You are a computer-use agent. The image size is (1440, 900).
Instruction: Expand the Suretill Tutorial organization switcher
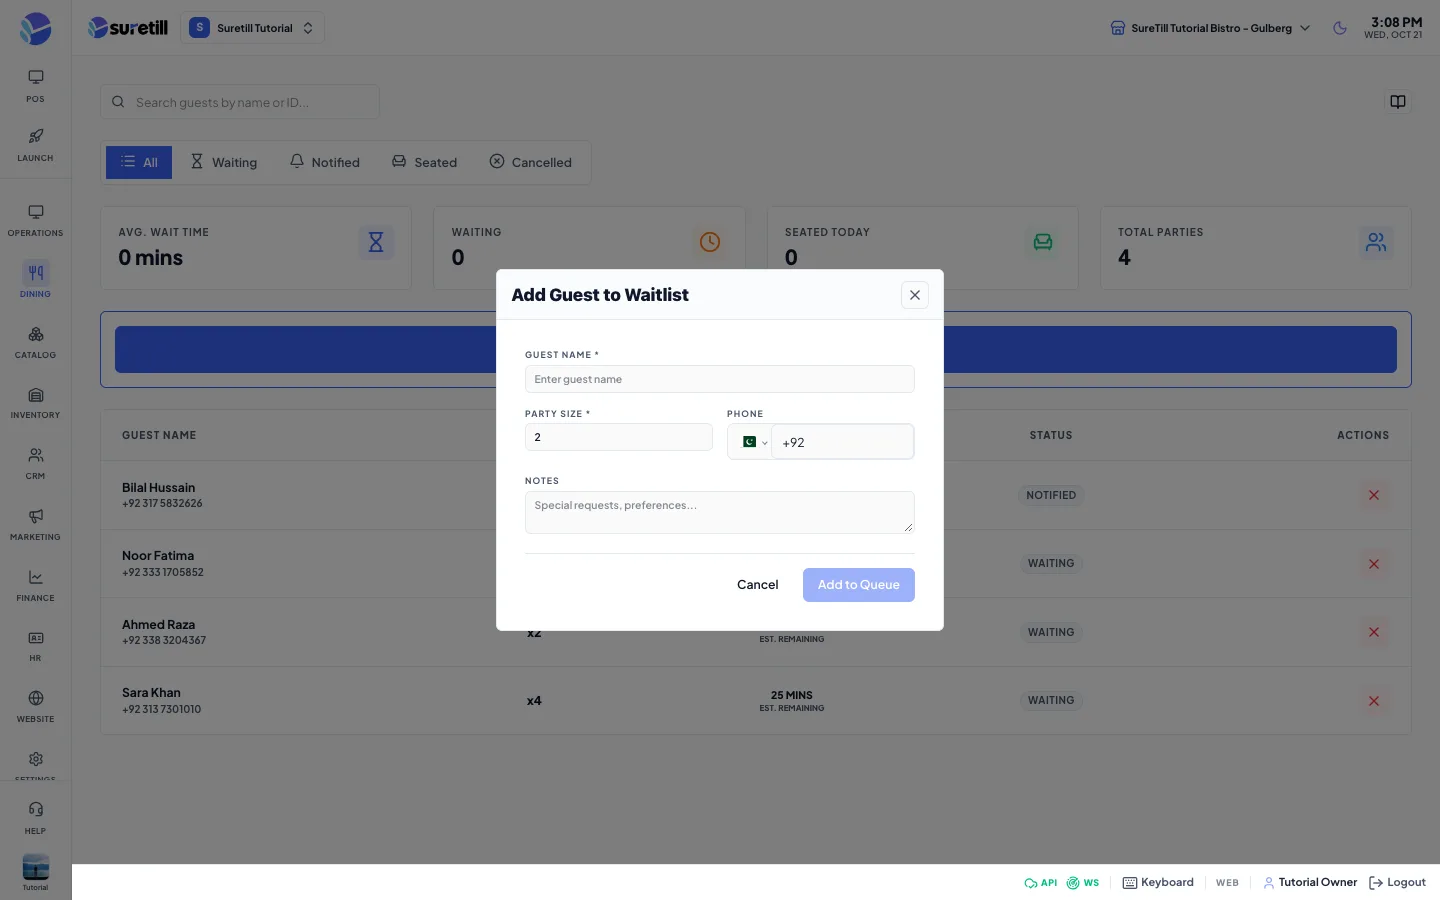252,28
